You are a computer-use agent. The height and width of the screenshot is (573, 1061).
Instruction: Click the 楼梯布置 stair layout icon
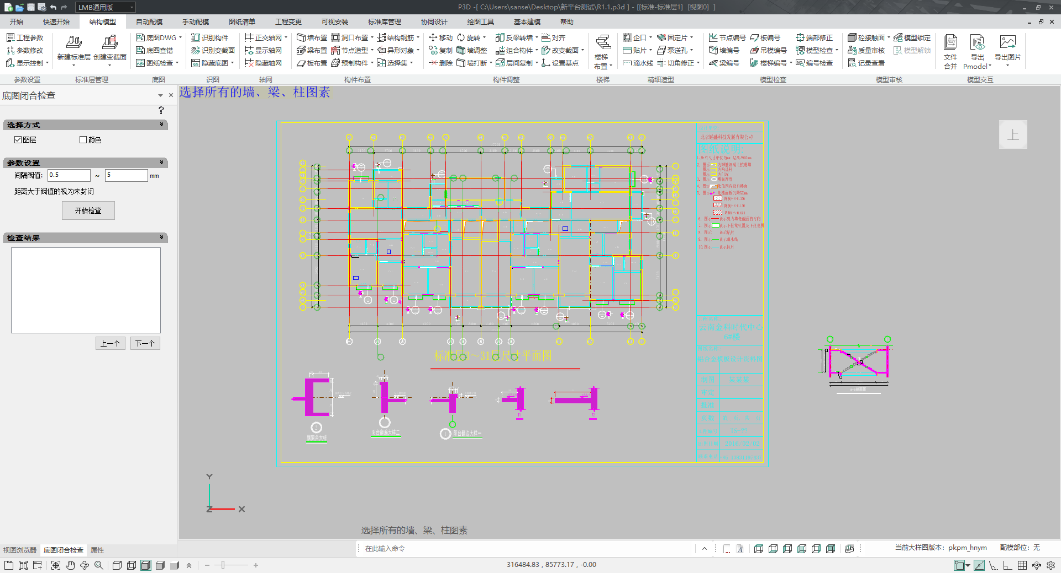pos(602,43)
